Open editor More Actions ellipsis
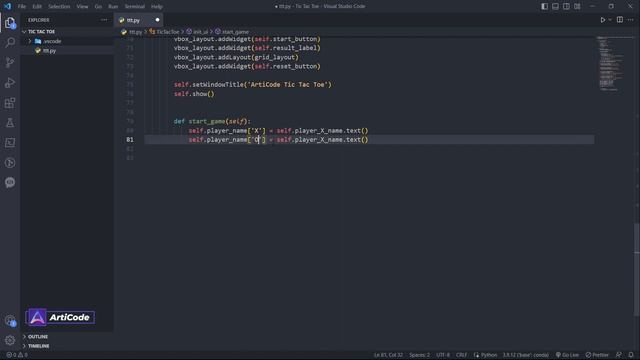Screen dimensions: 640x360 [x=631, y=20]
